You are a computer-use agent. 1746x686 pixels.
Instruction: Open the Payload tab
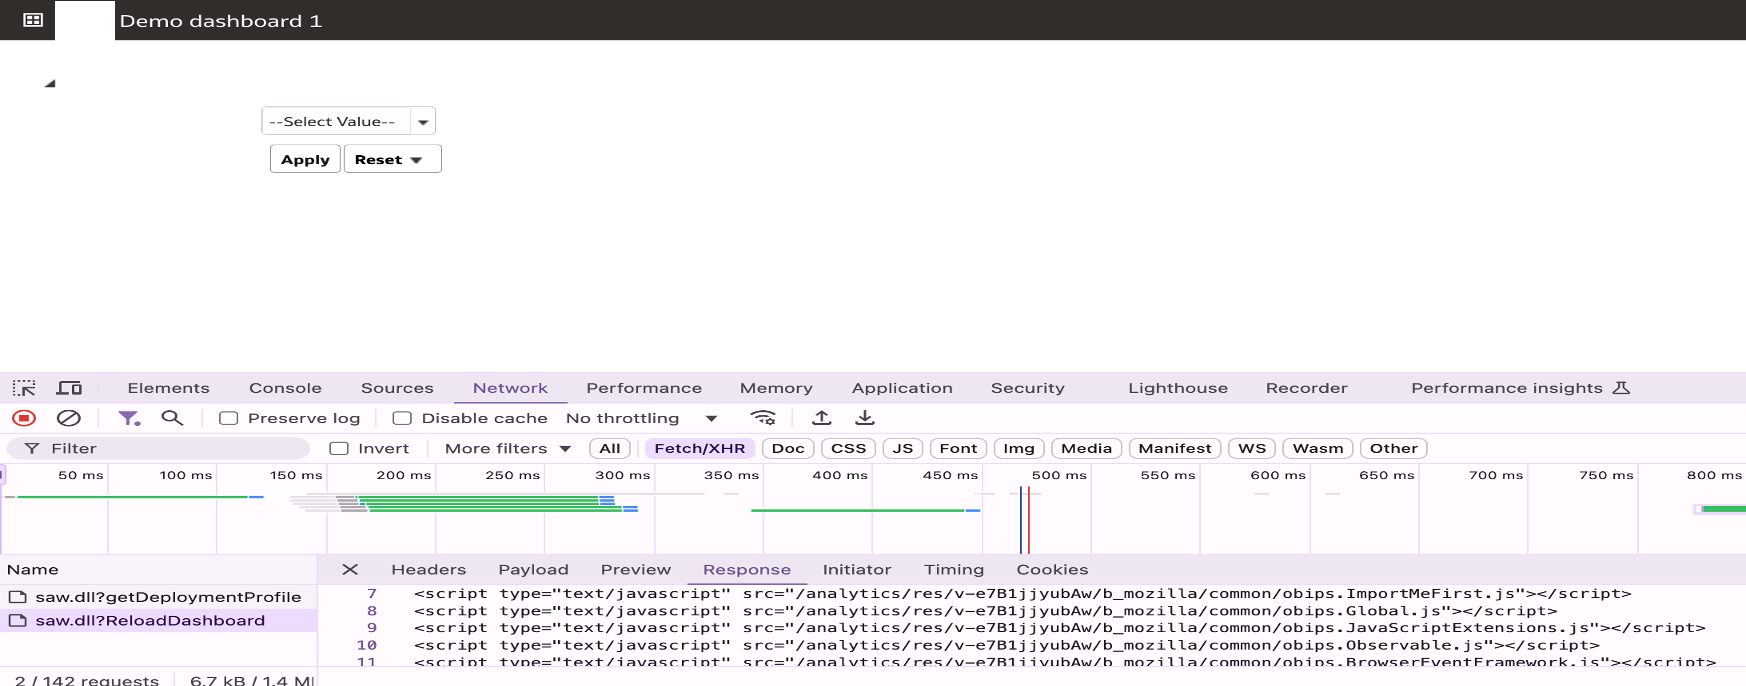pyautogui.click(x=533, y=569)
